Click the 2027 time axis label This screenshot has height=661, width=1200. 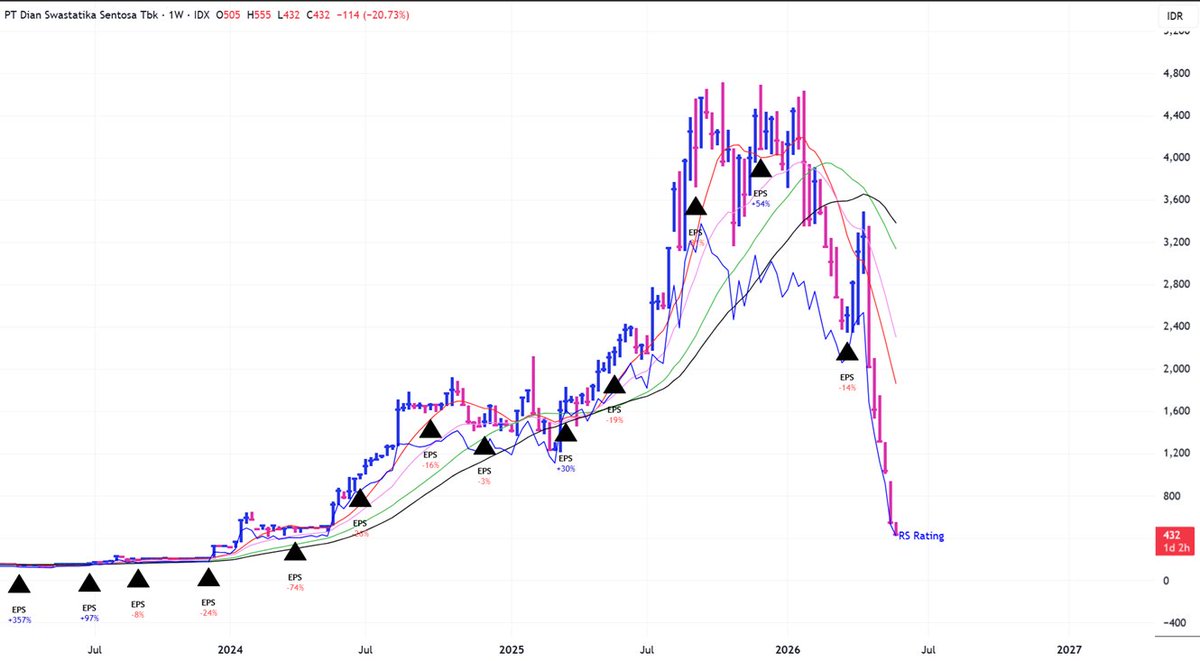pyautogui.click(x=1068, y=651)
